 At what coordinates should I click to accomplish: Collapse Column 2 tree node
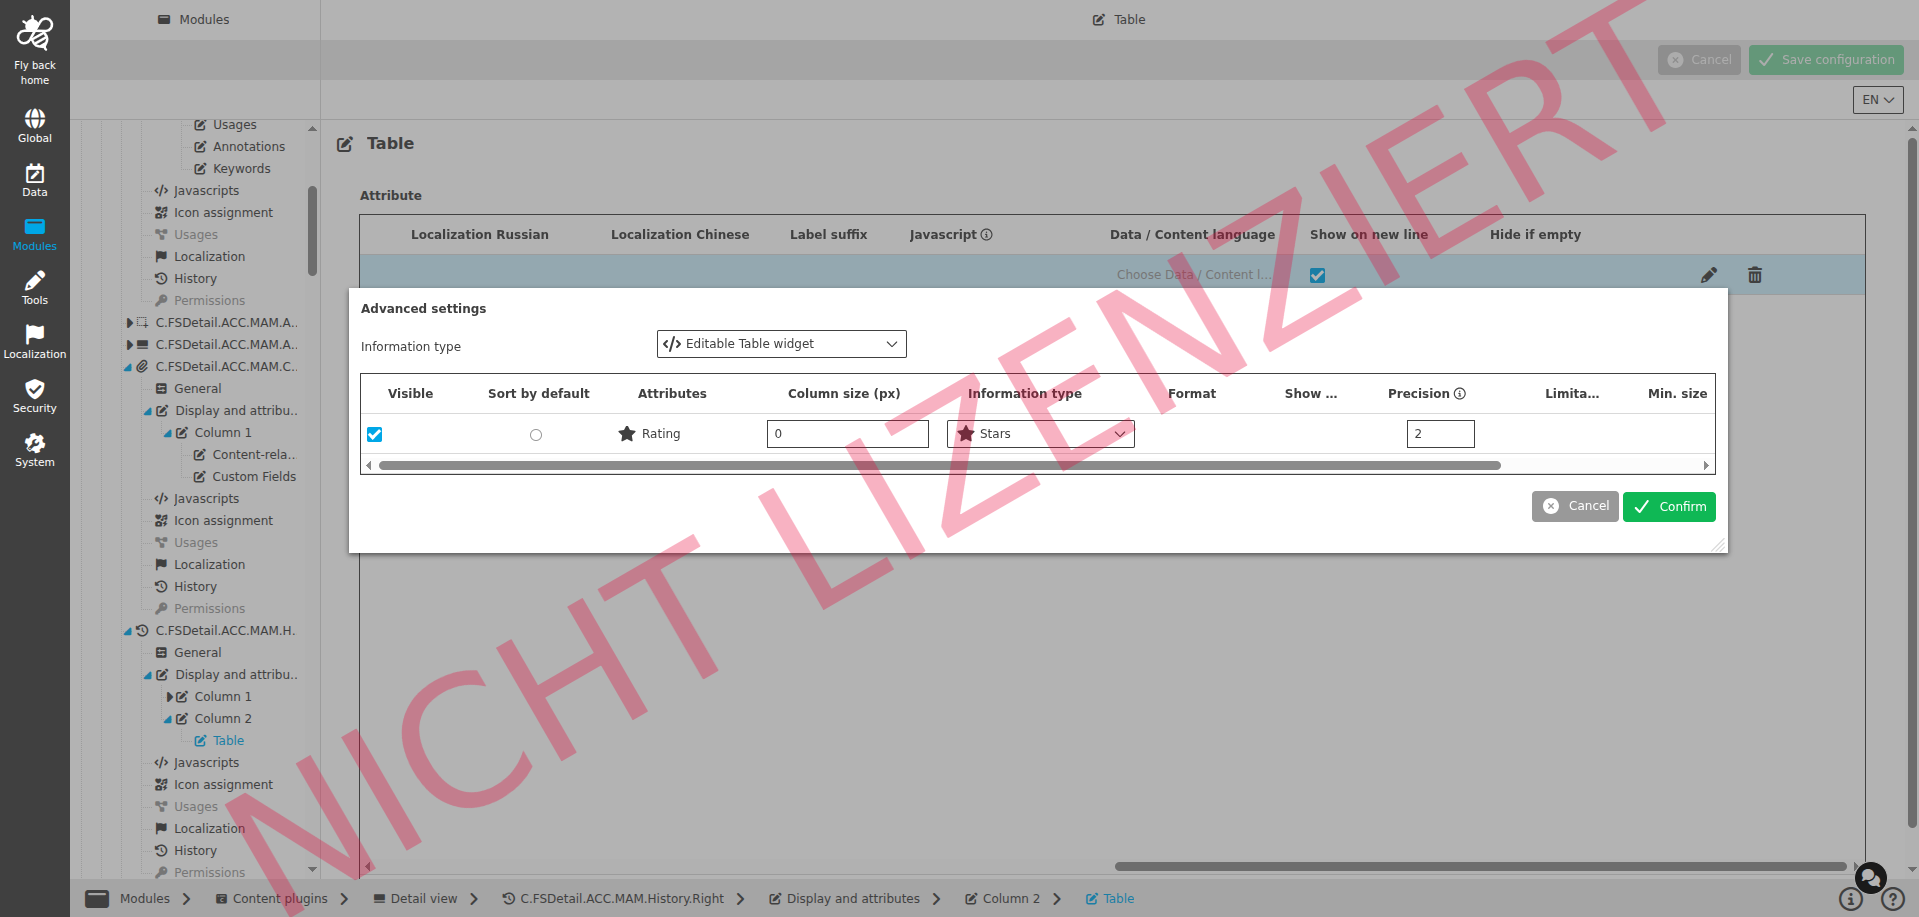point(168,719)
